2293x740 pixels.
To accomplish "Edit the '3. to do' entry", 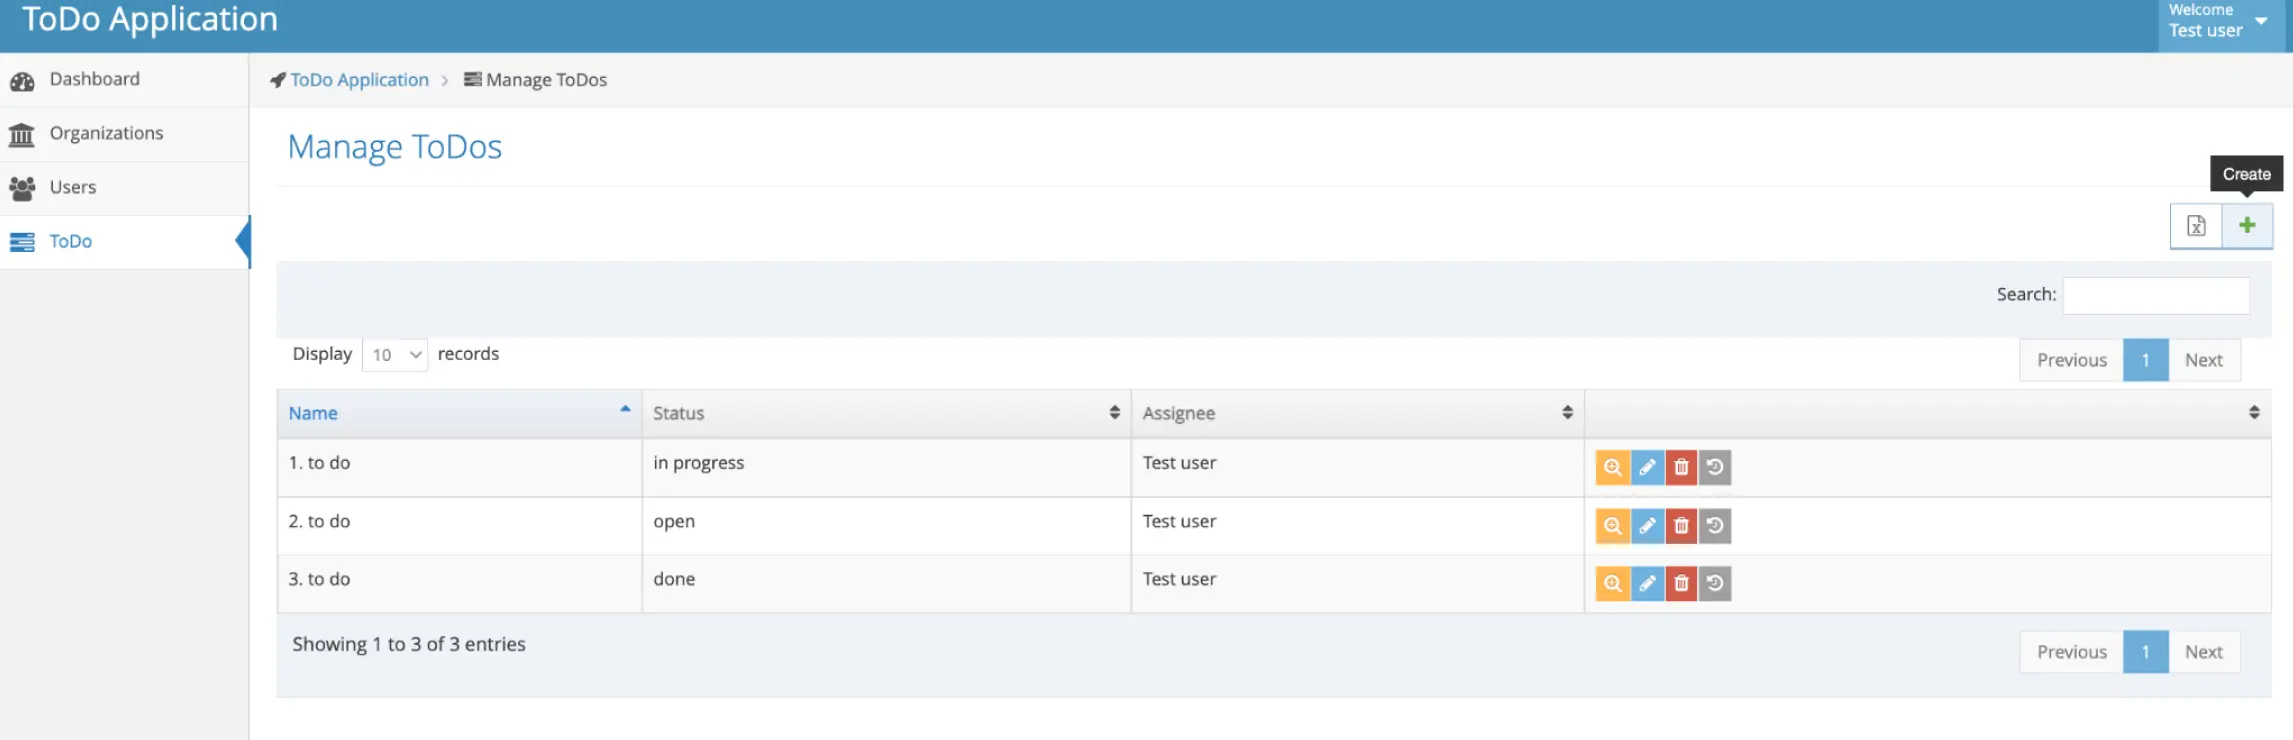I will (1647, 584).
